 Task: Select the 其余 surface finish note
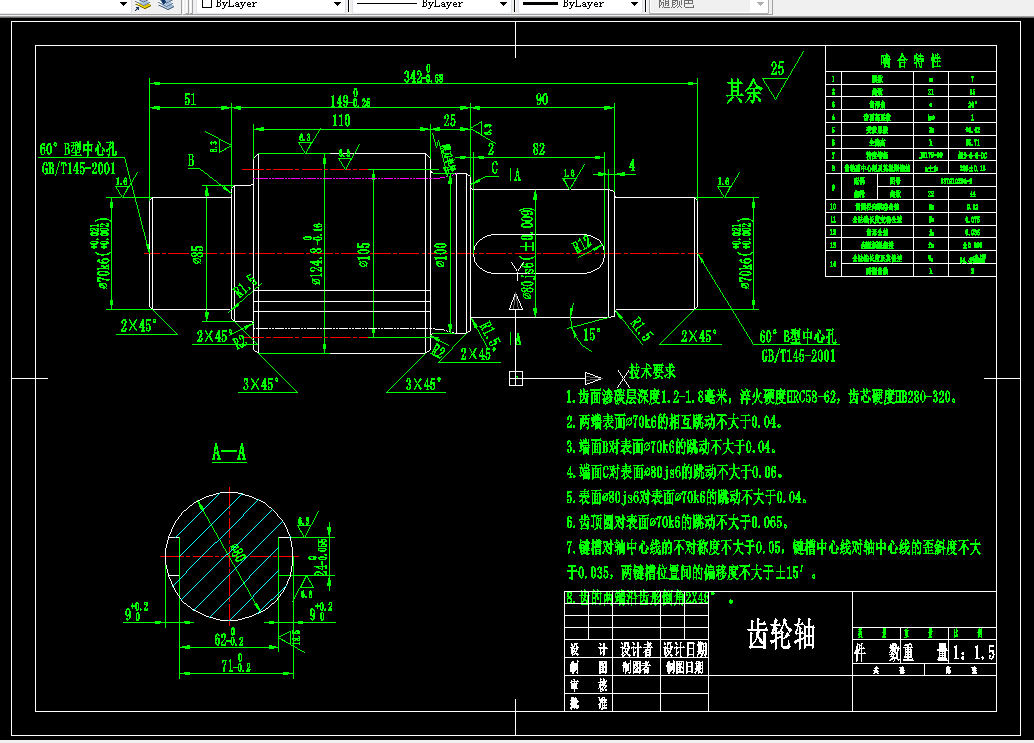745,91
